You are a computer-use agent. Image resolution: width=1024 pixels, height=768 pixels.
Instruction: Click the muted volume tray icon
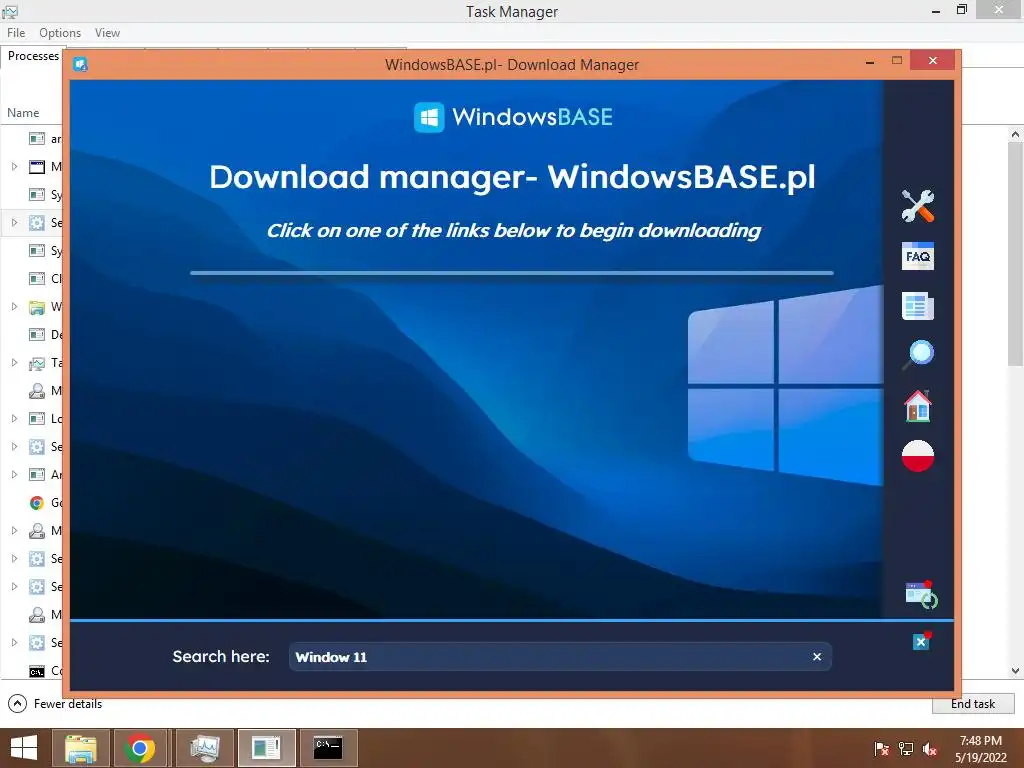(930, 748)
